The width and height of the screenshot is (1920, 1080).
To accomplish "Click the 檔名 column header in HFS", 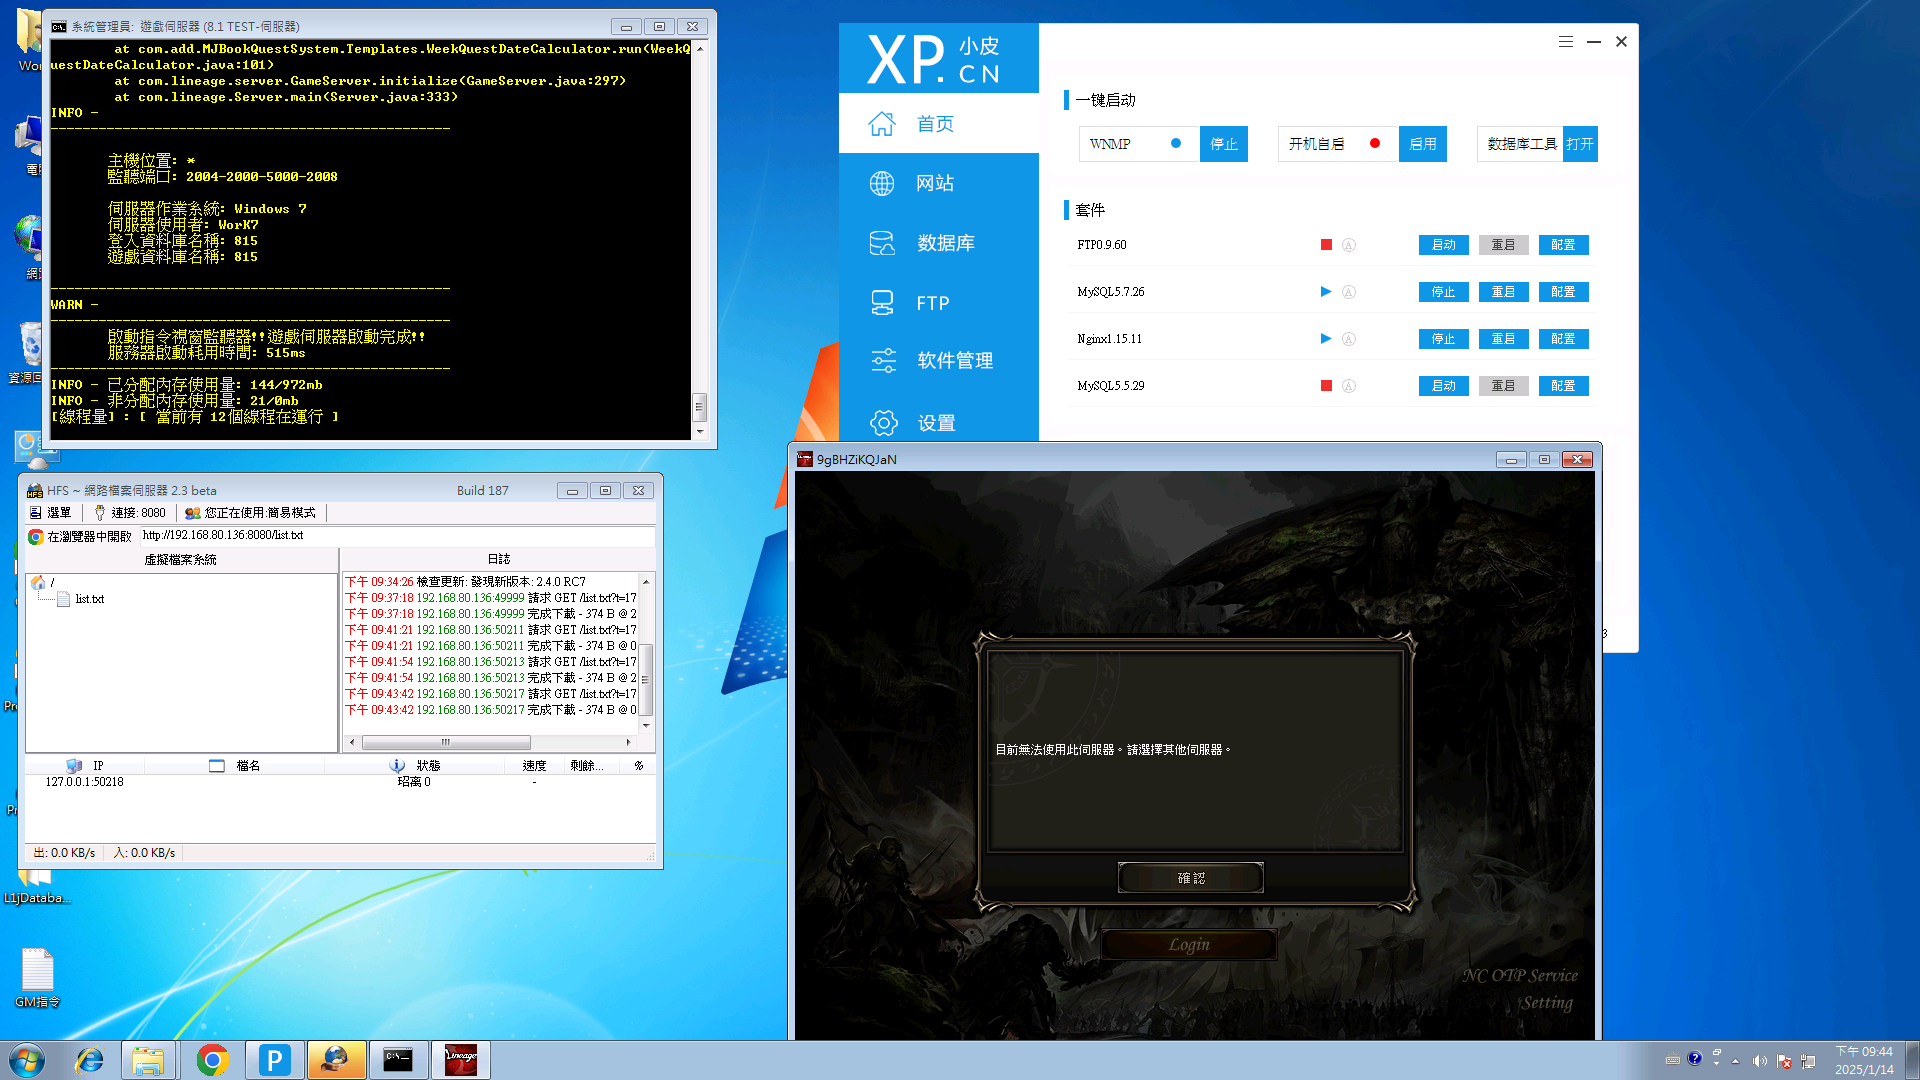I will [x=235, y=766].
